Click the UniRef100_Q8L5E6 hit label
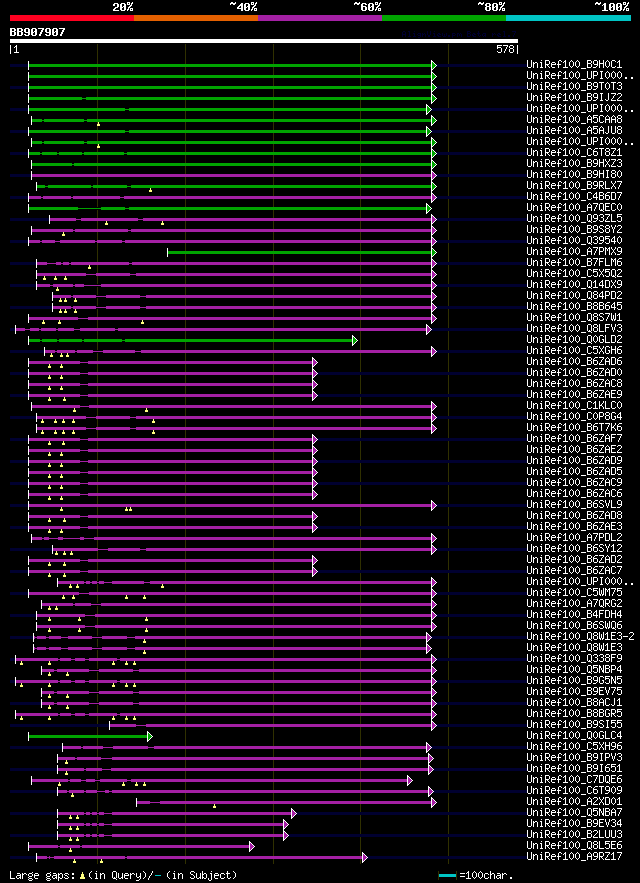The width and height of the screenshot is (640, 883). [x=574, y=845]
